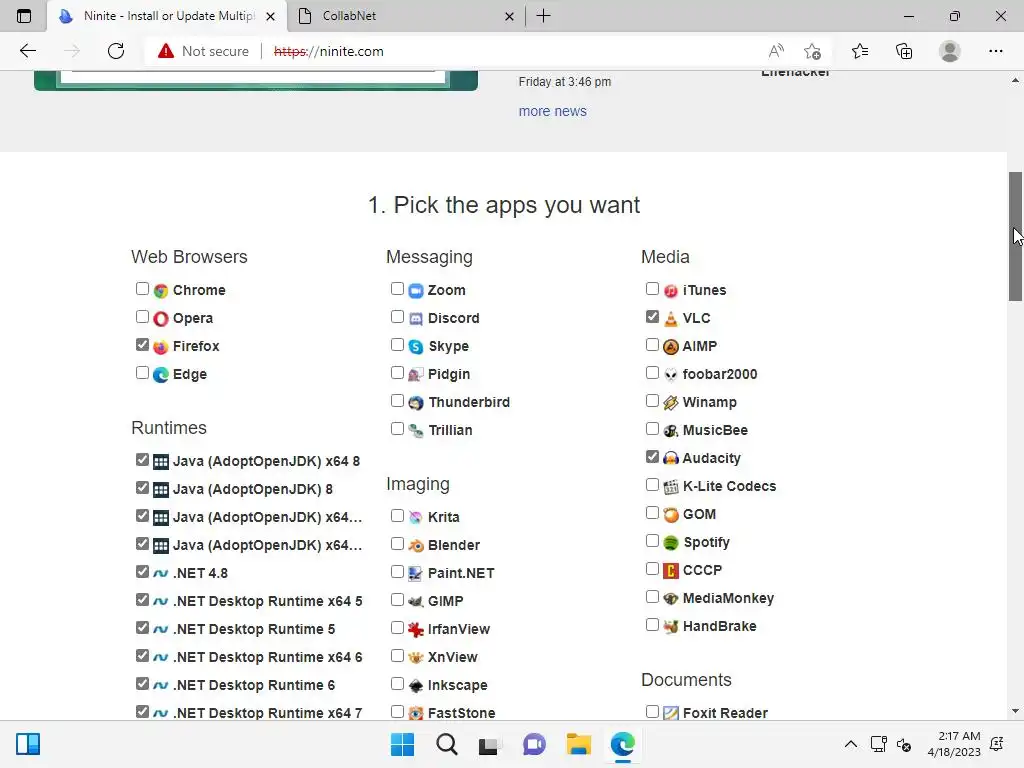Uncheck Java (AdoptOpenJDK) x64 8 checkbox
This screenshot has width=1024, height=768.
point(142,460)
